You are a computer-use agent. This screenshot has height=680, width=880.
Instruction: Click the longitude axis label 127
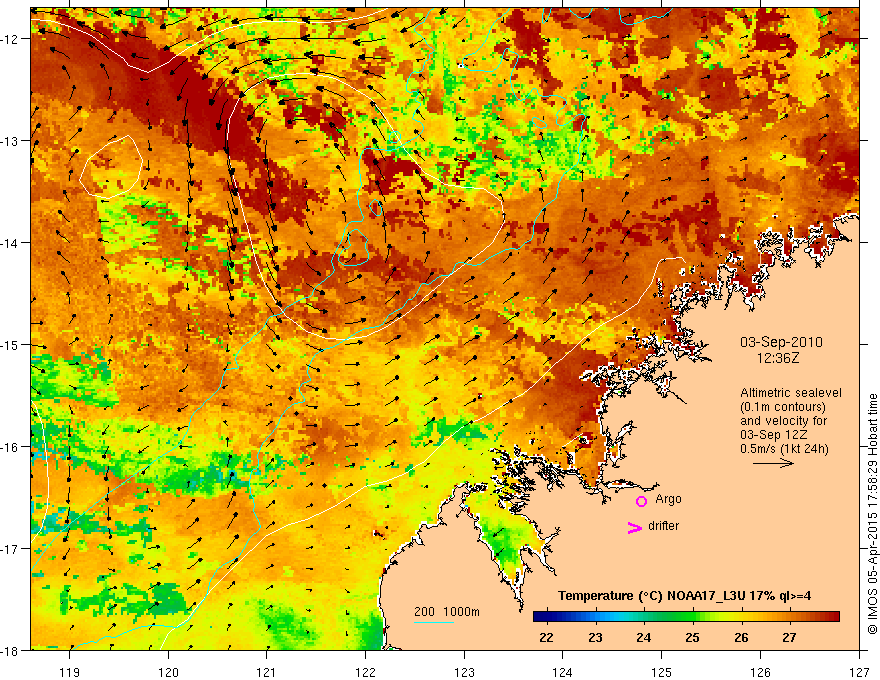pyautogui.click(x=859, y=672)
